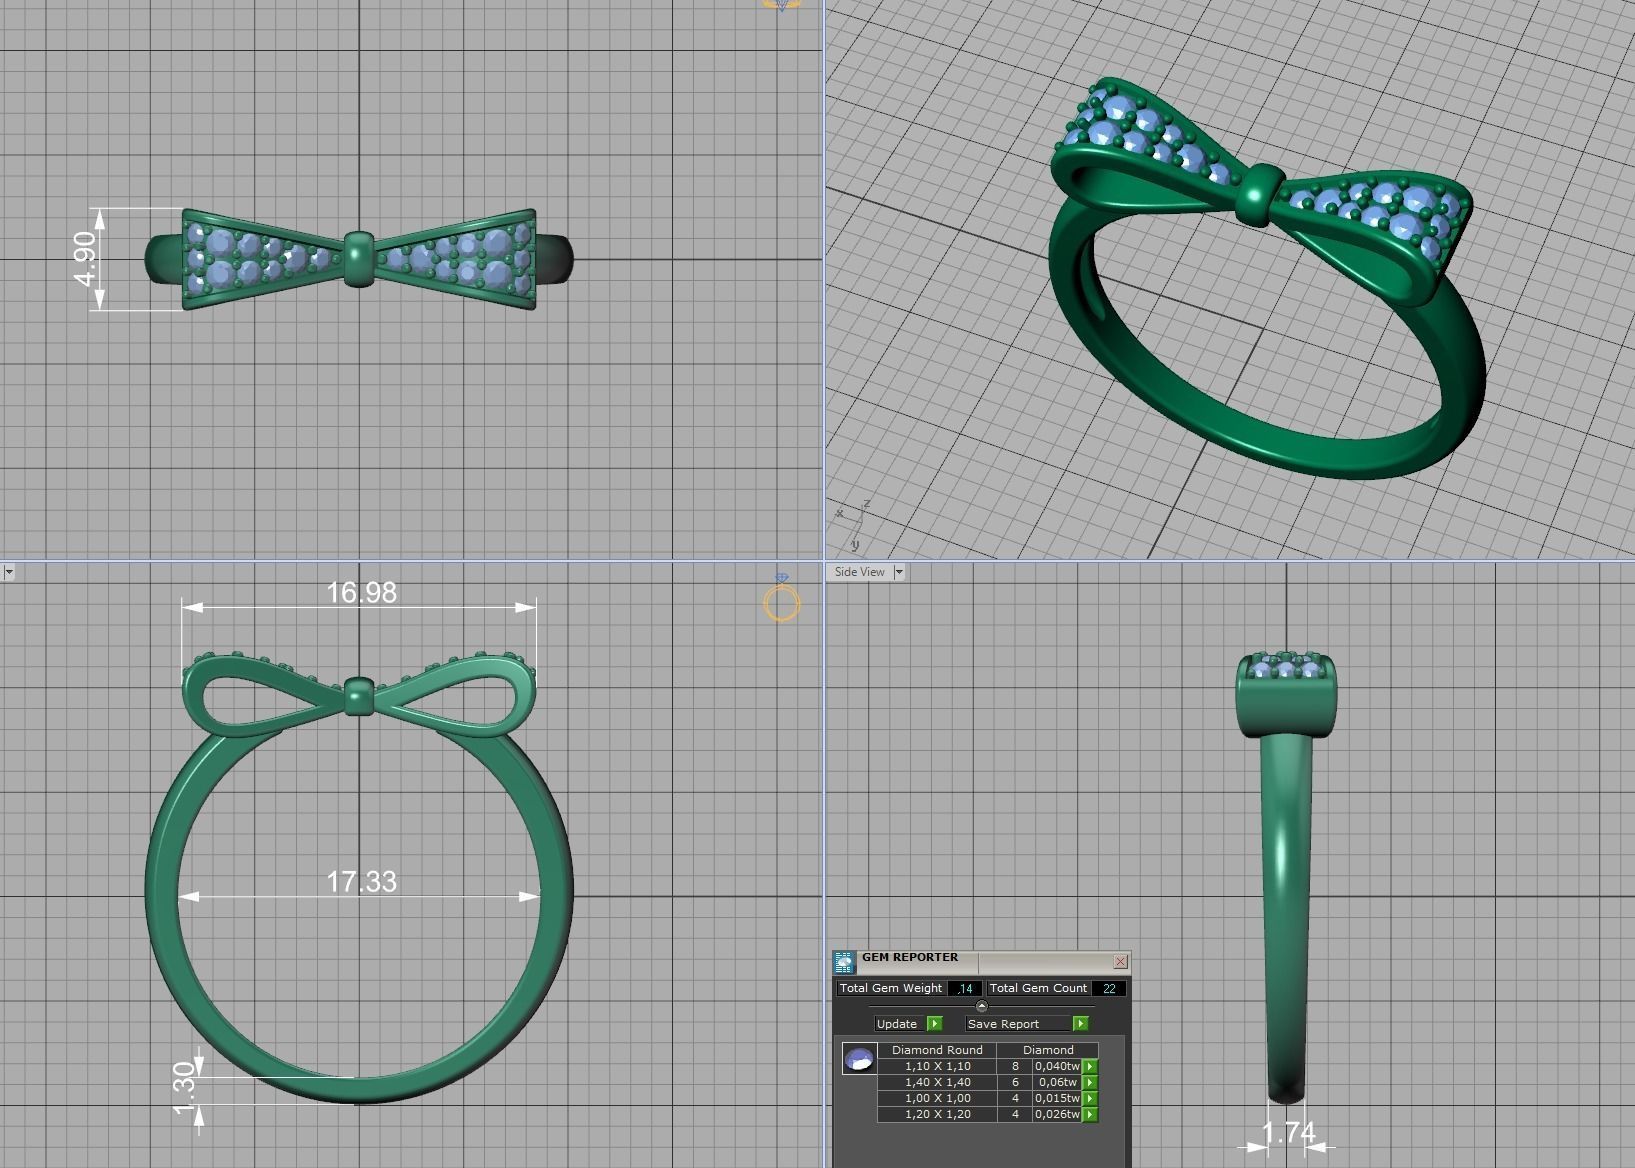The image size is (1635, 1168).
Task: Click the Diamond Round column header
Action: 937,1050
